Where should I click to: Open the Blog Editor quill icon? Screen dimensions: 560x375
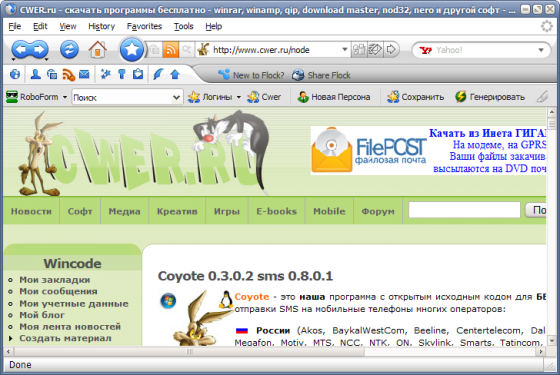[158, 74]
